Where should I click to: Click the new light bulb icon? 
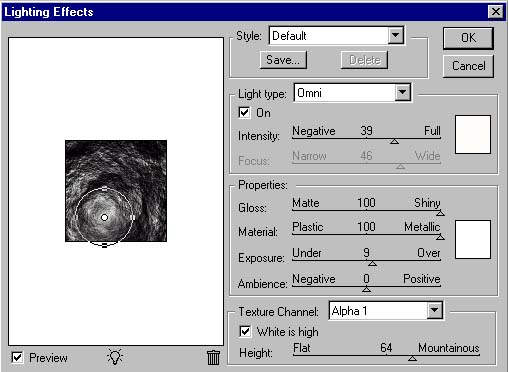(x=115, y=357)
